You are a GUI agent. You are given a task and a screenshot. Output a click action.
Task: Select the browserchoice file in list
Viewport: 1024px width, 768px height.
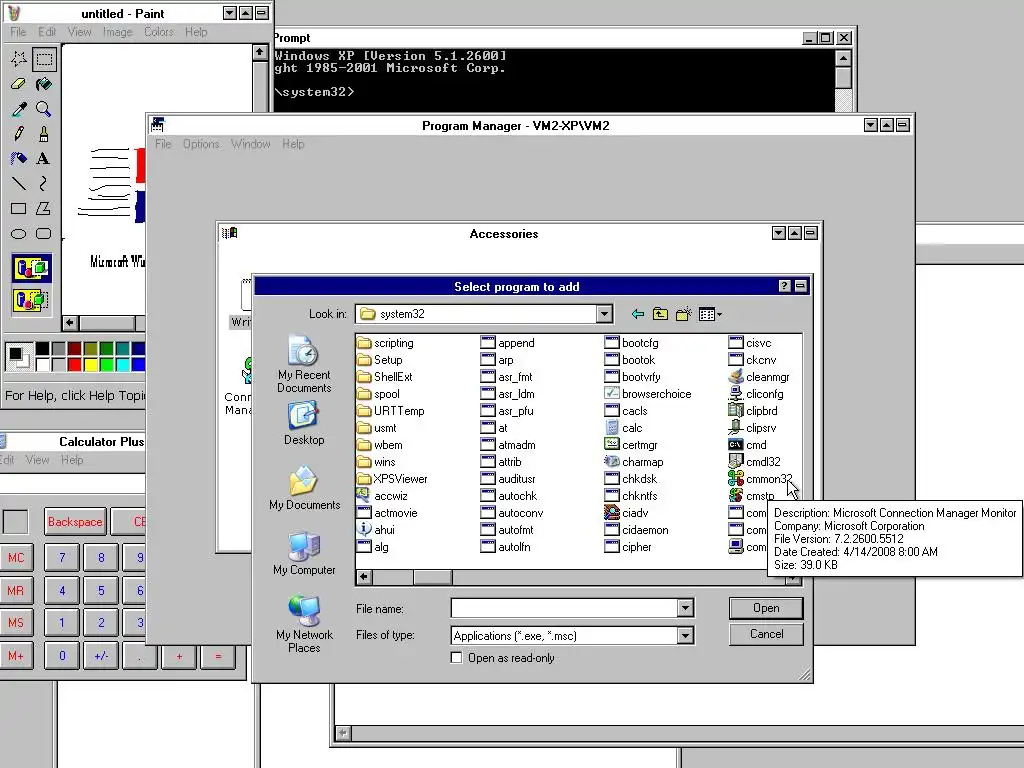click(648, 394)
